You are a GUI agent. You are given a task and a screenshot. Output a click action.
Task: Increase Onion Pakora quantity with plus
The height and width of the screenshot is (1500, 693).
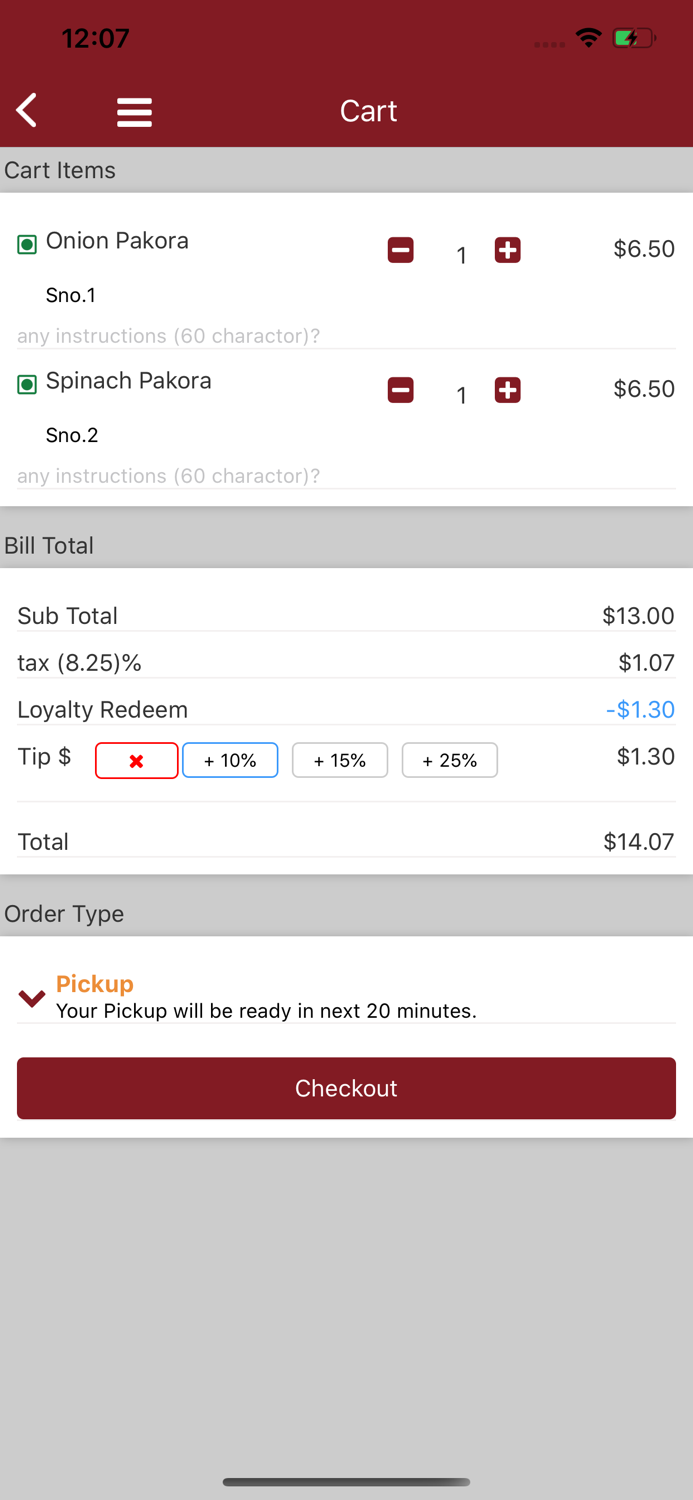click(x=508, y=250)
